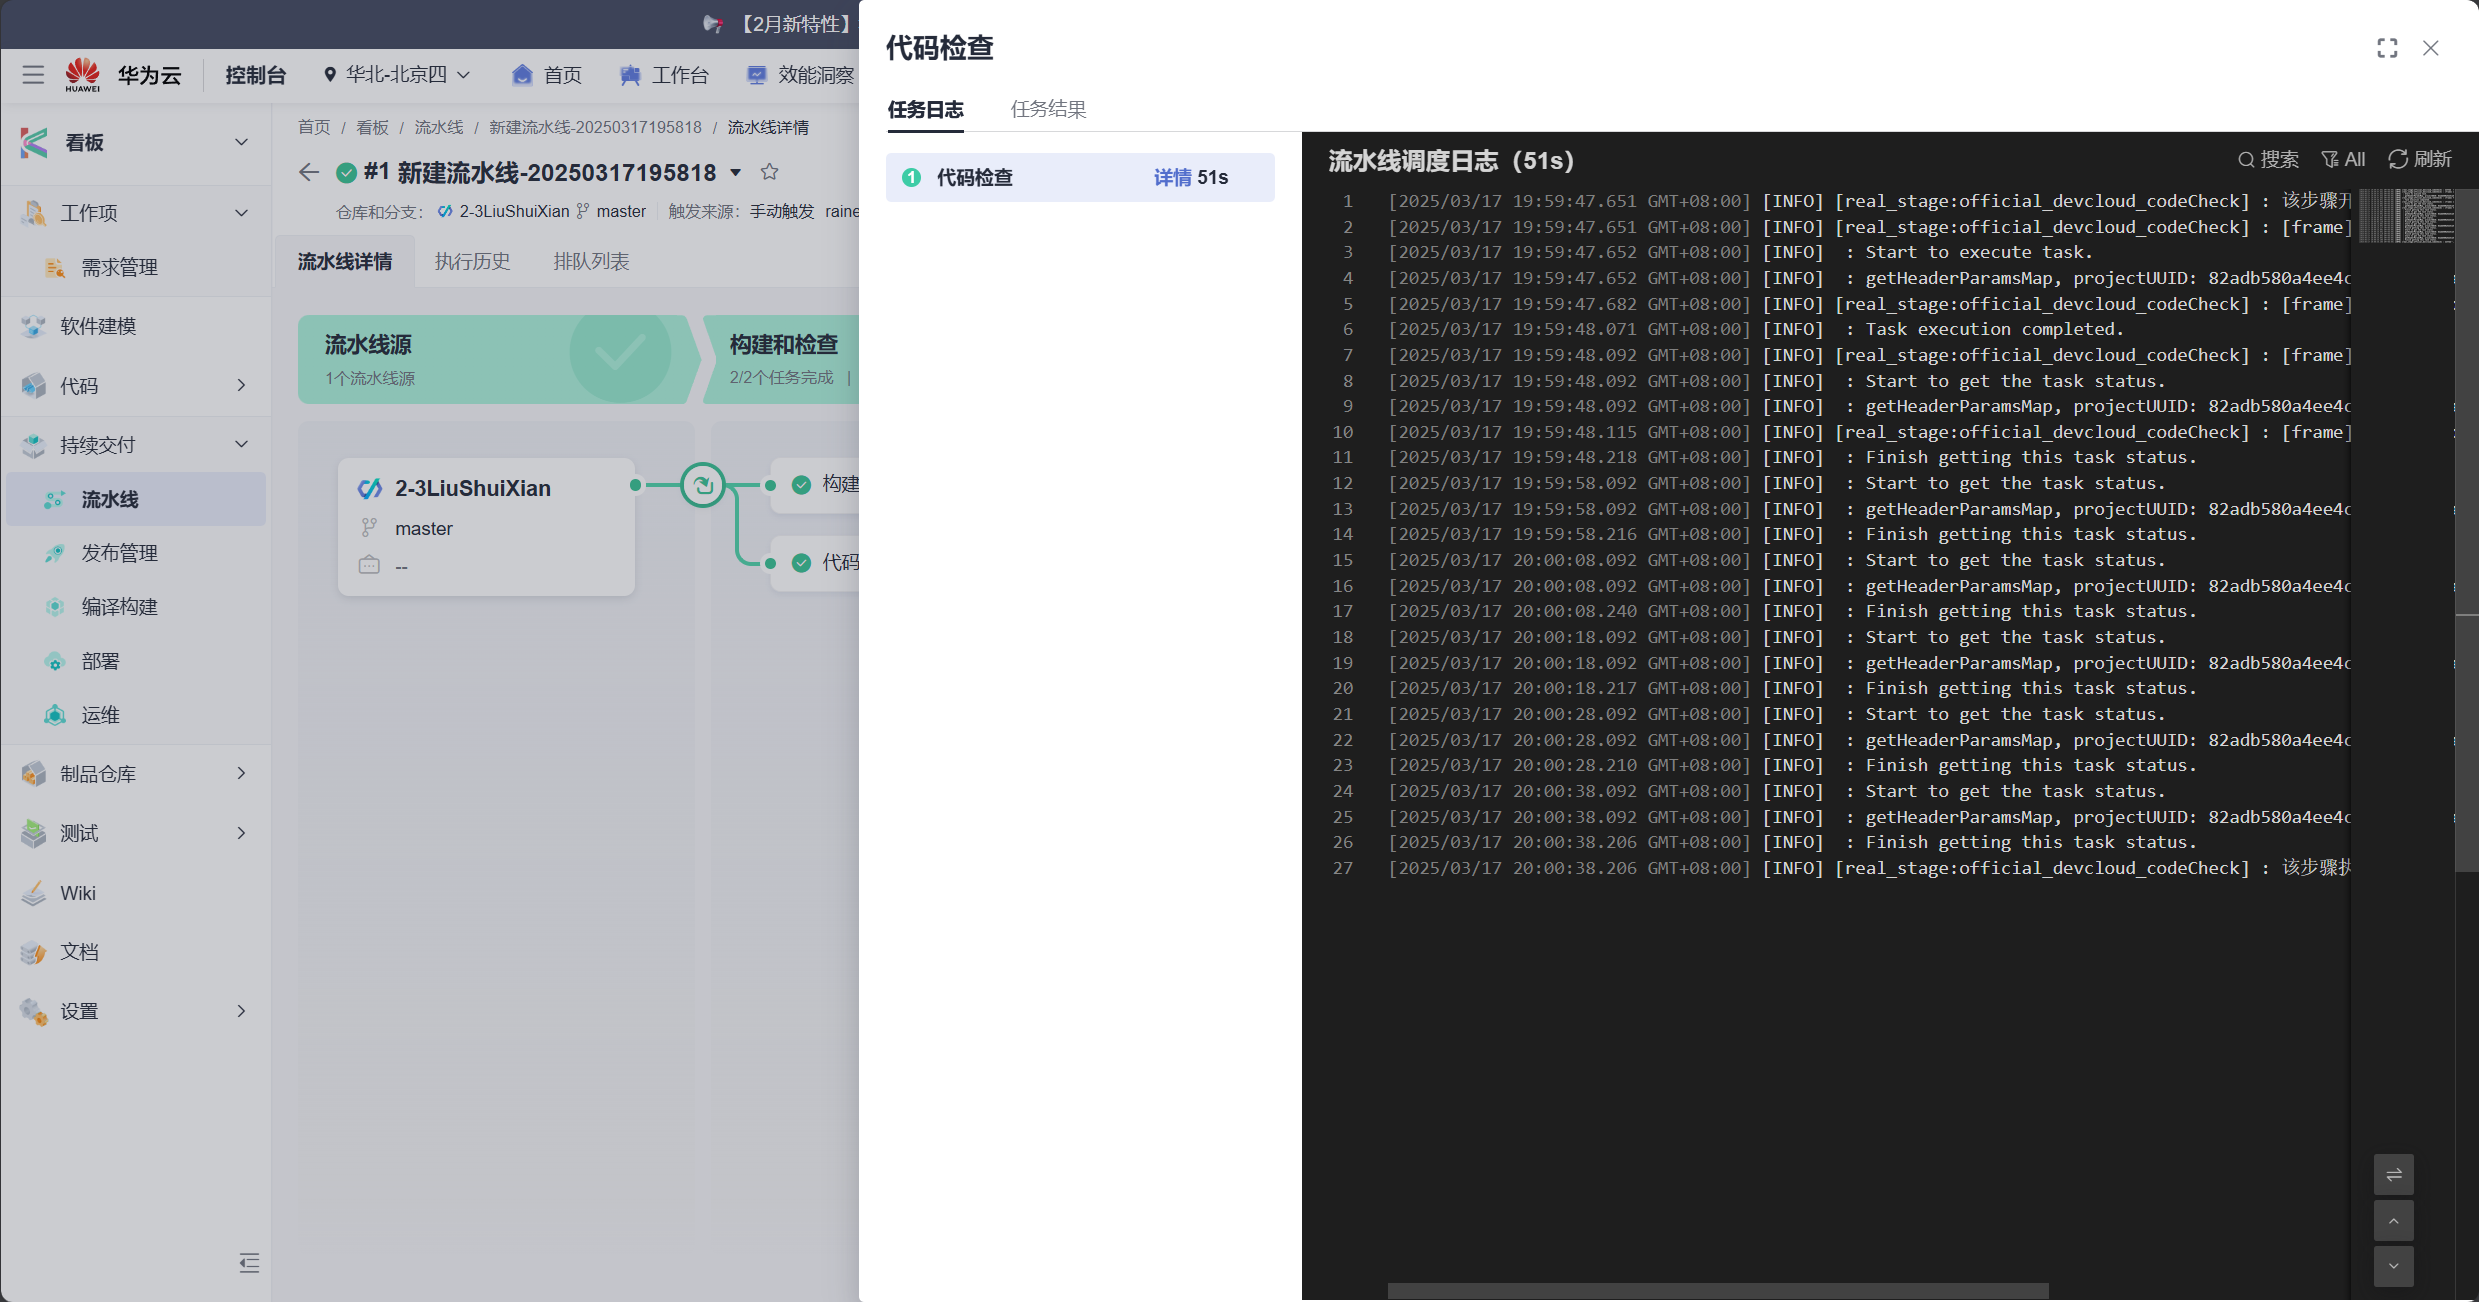Click the horizontal scrollbar under the log
2479x1302 pixels.
[1717, 1291]
